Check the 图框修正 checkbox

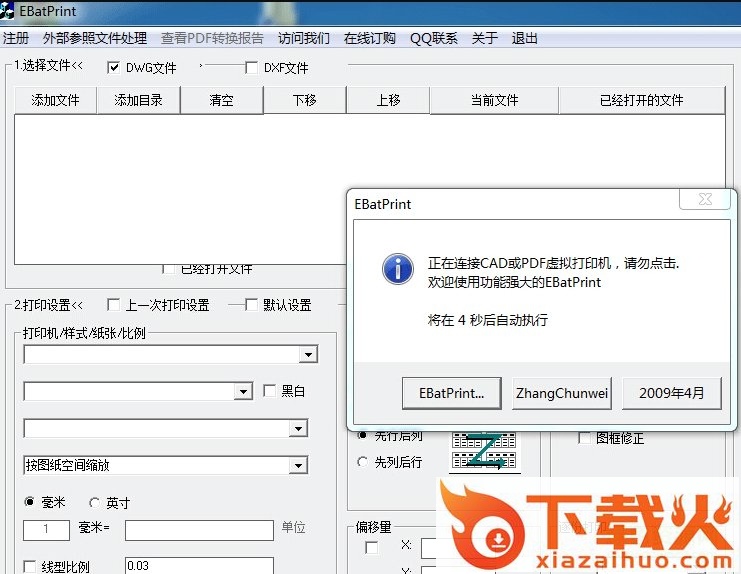click(x=585, y=438)
